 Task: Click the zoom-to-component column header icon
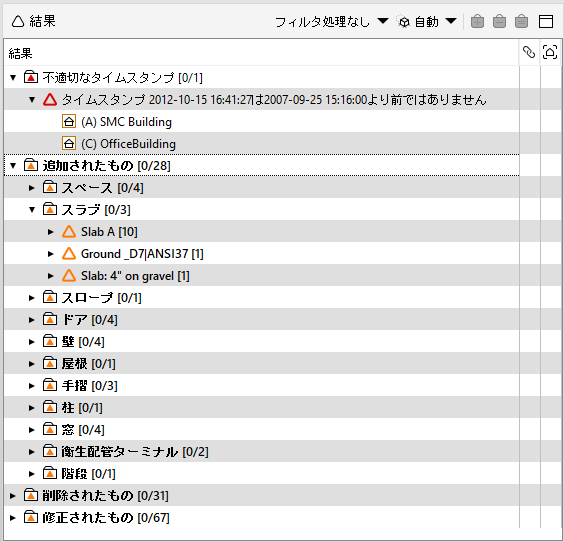550,53
